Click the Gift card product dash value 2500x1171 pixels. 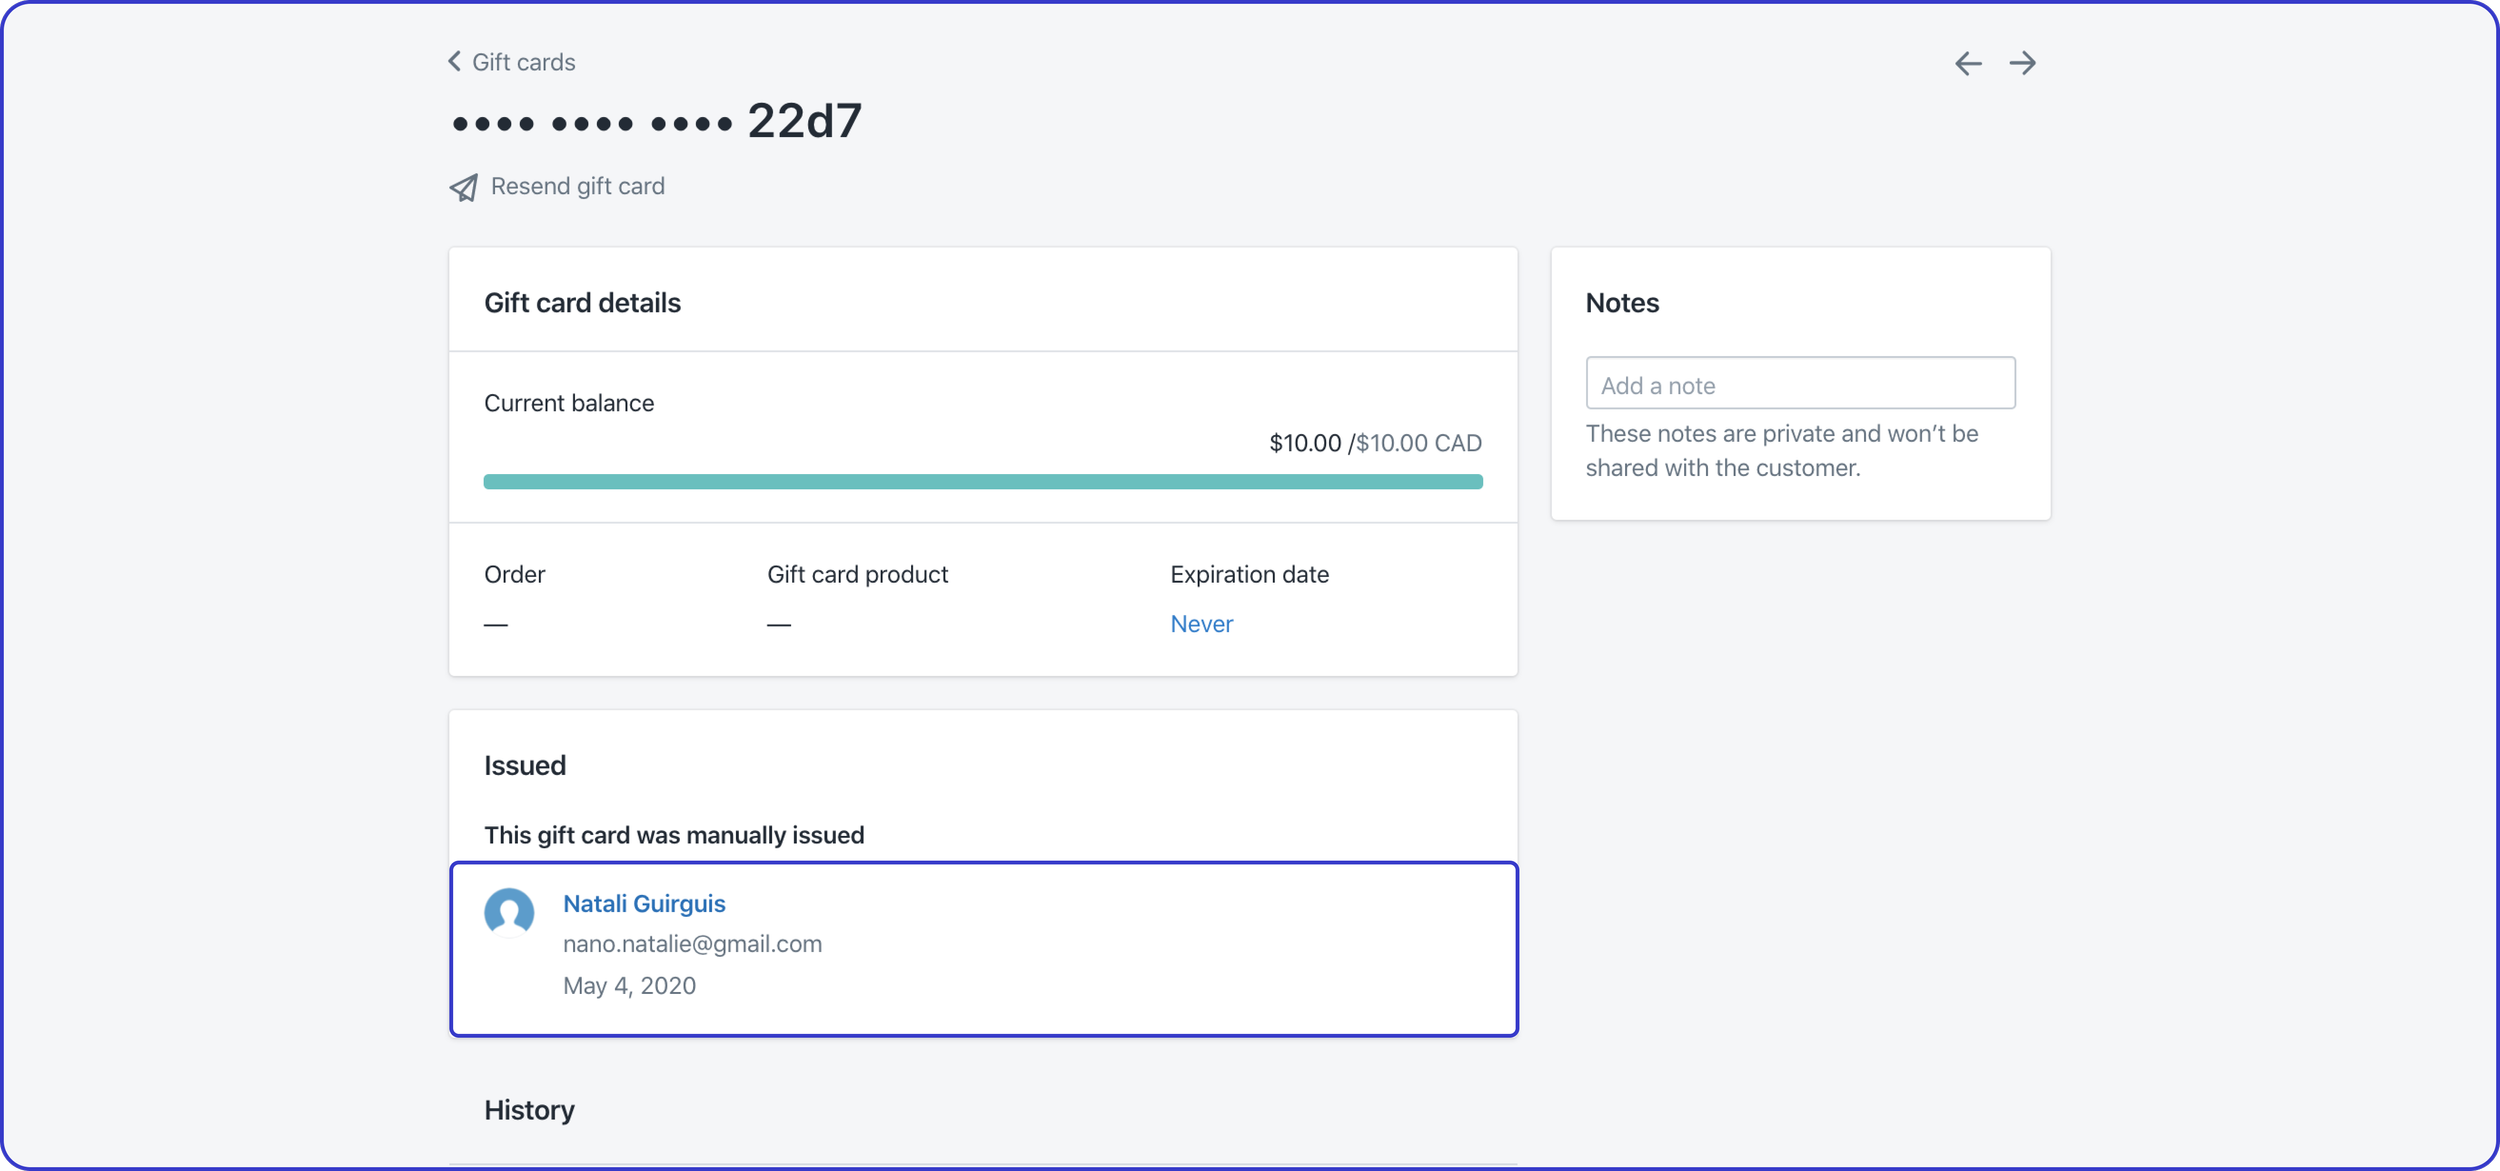[x=779, y=624]
